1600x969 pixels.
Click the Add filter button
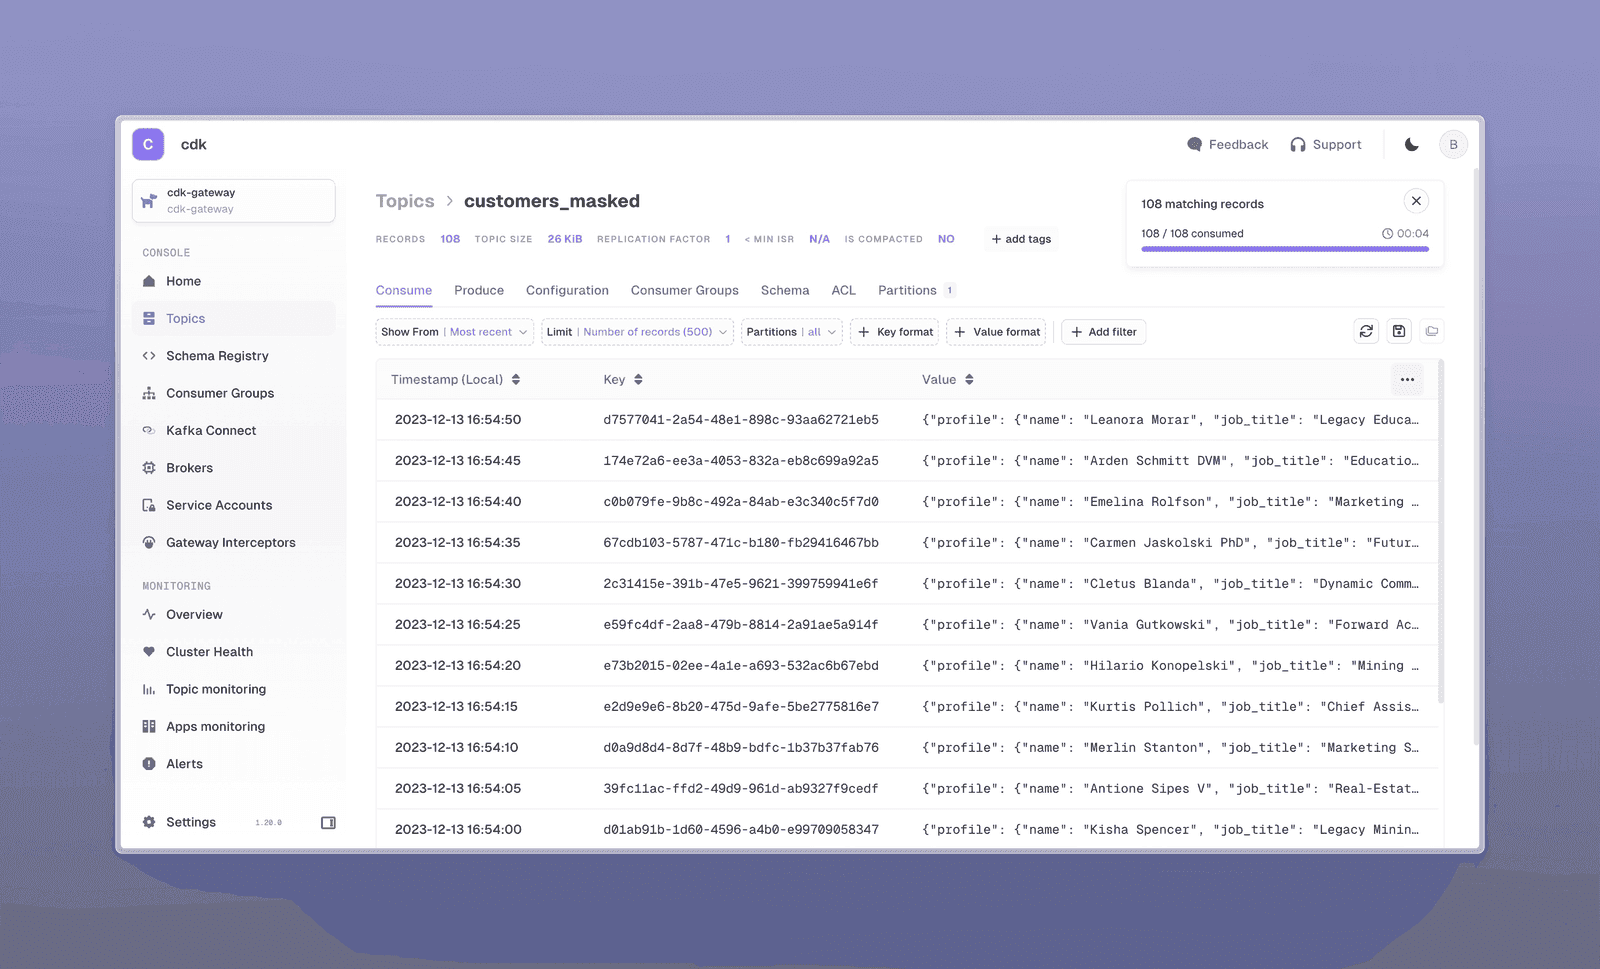pyautogui.click(x=1104, y=332)
